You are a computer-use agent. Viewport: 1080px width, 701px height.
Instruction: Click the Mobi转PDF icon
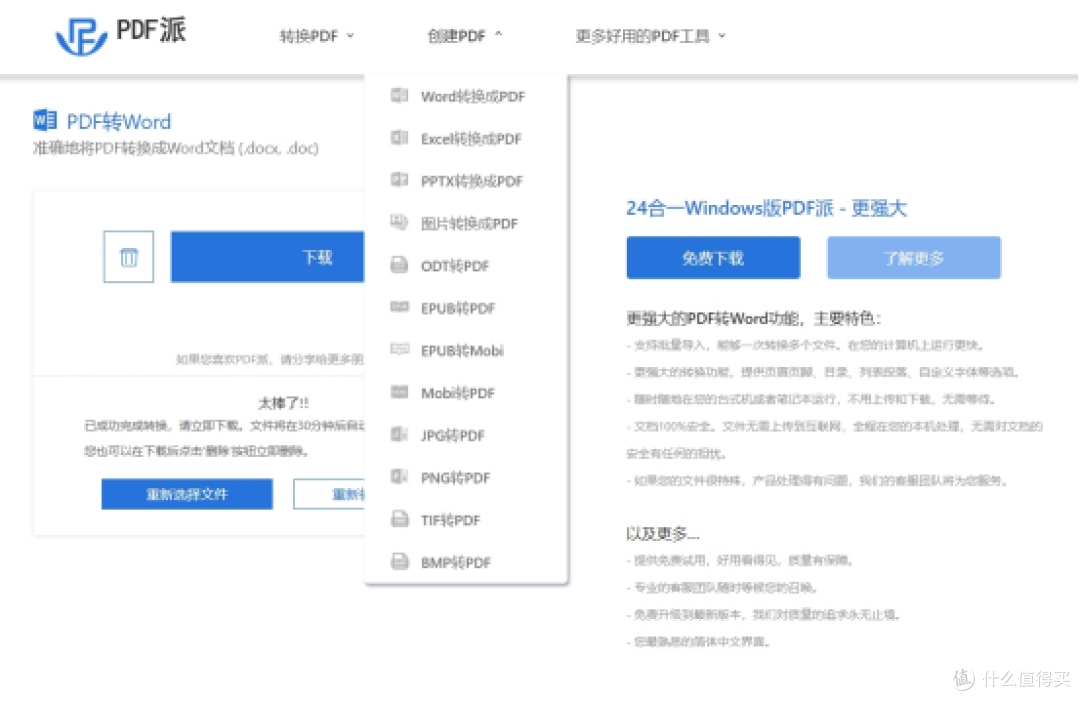click(399, 392)
